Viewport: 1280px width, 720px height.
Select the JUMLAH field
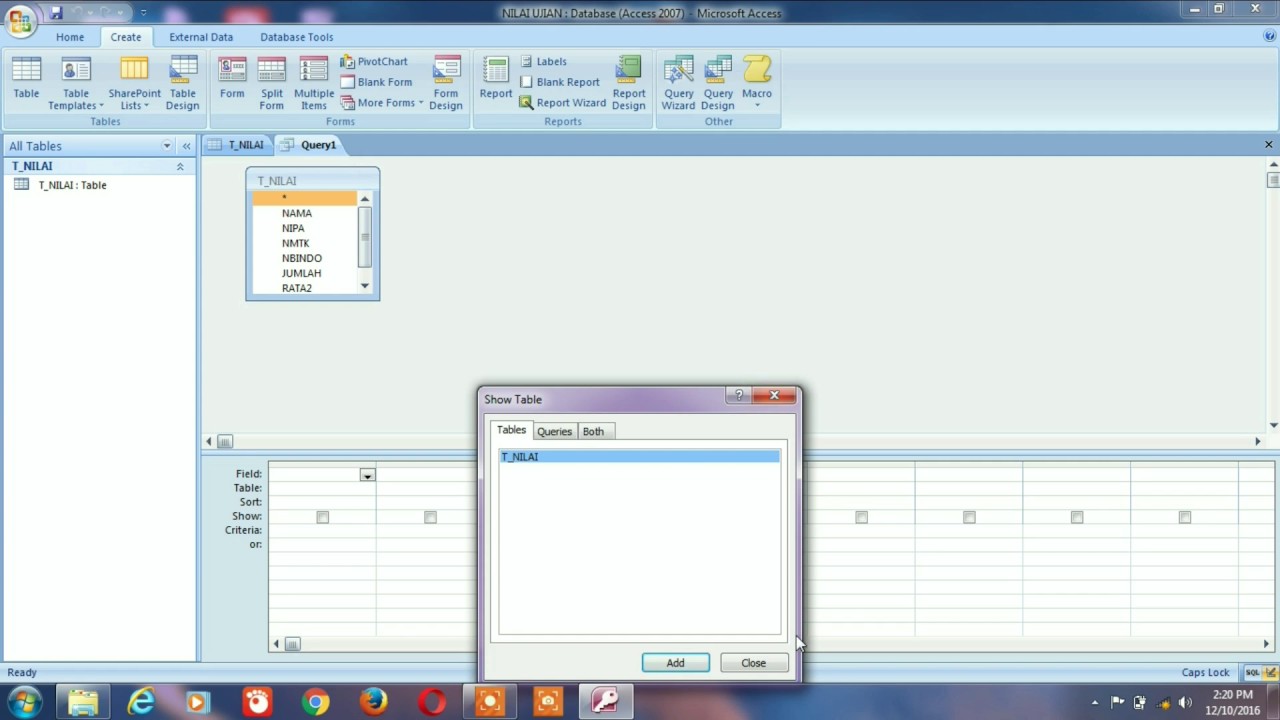[301, 273]
